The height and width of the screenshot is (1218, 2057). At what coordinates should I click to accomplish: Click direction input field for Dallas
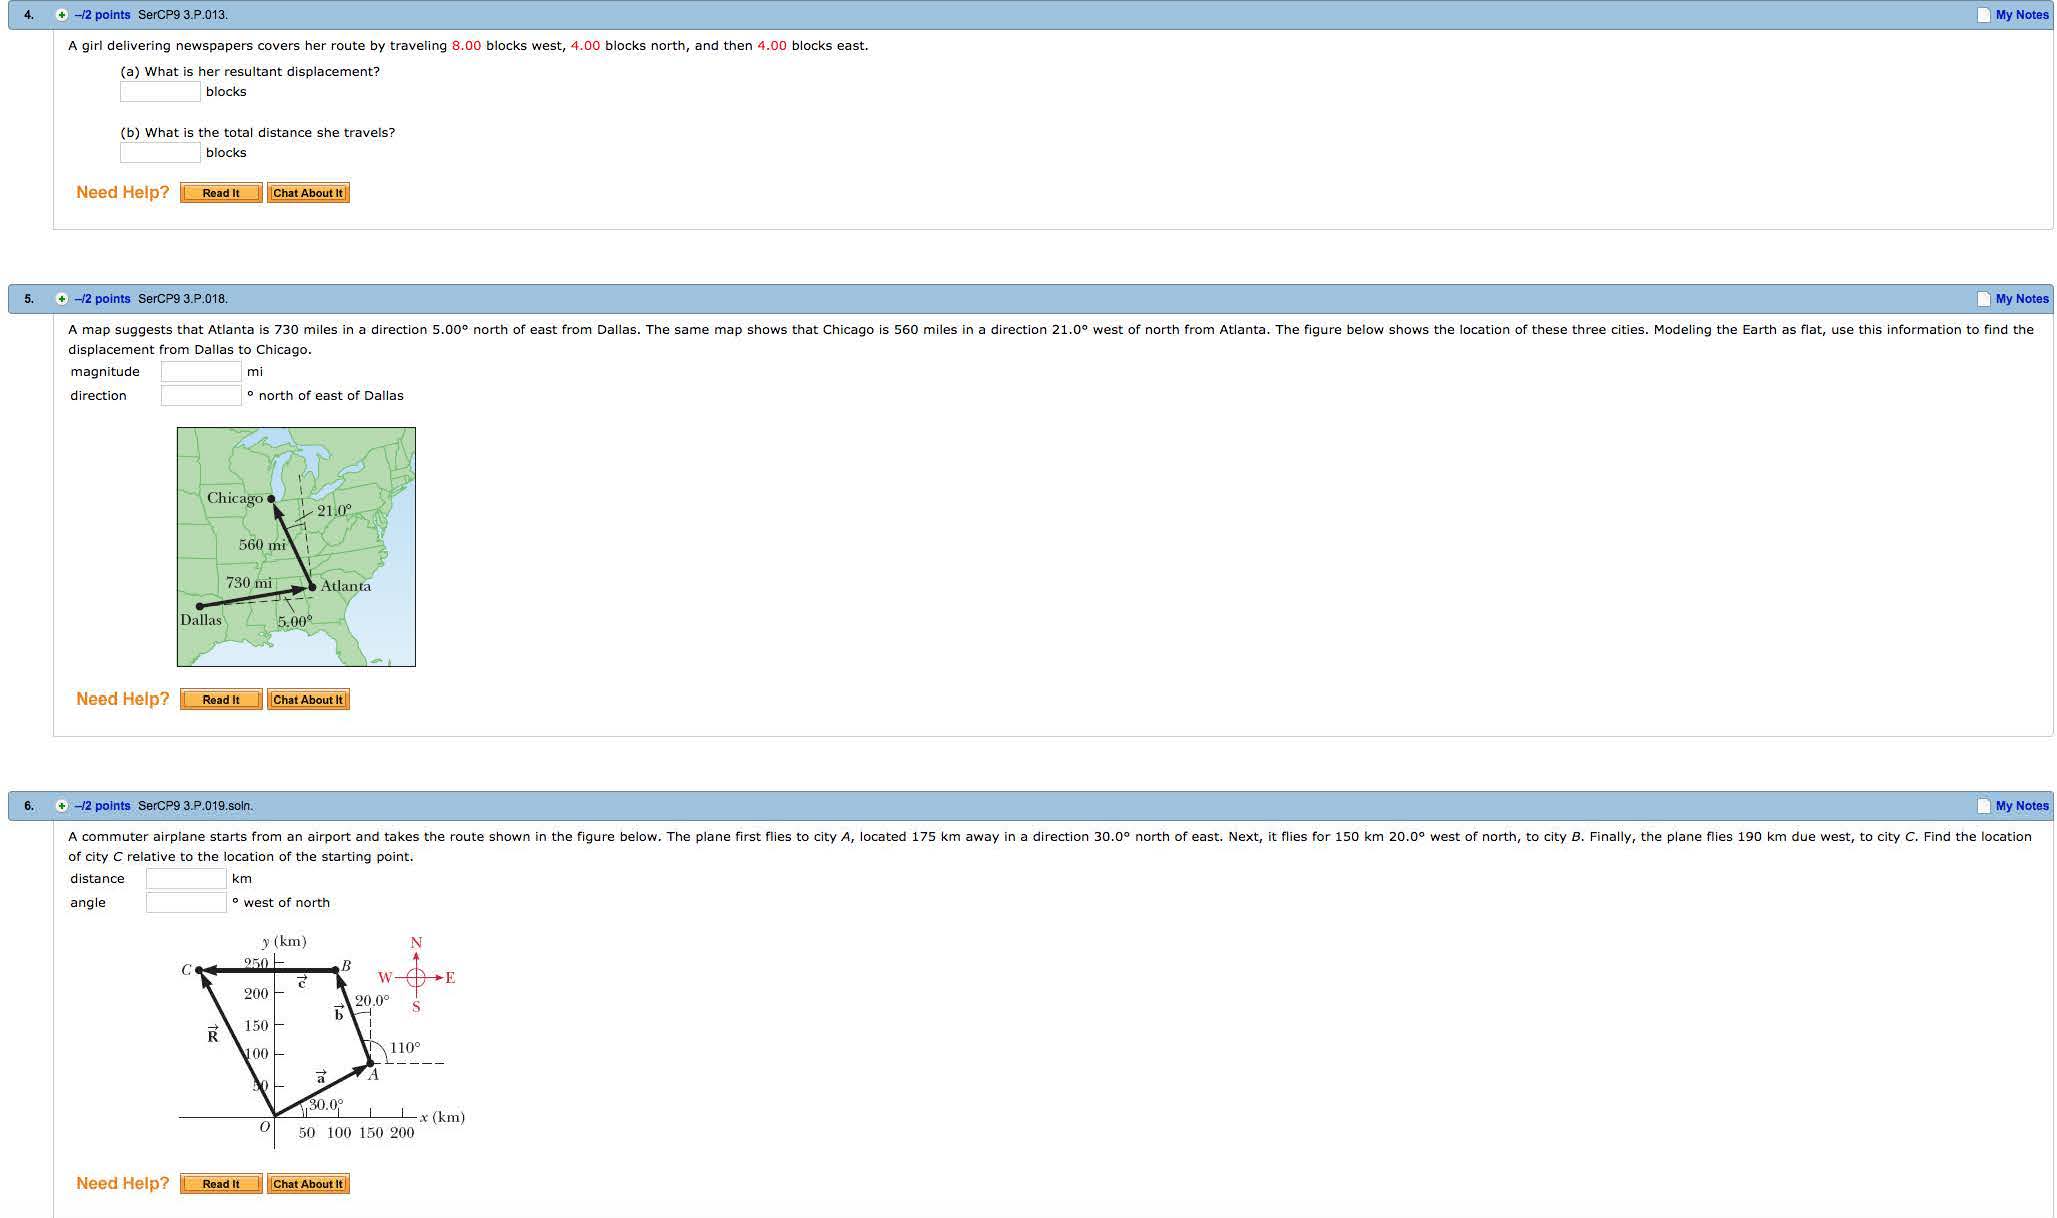201,396
